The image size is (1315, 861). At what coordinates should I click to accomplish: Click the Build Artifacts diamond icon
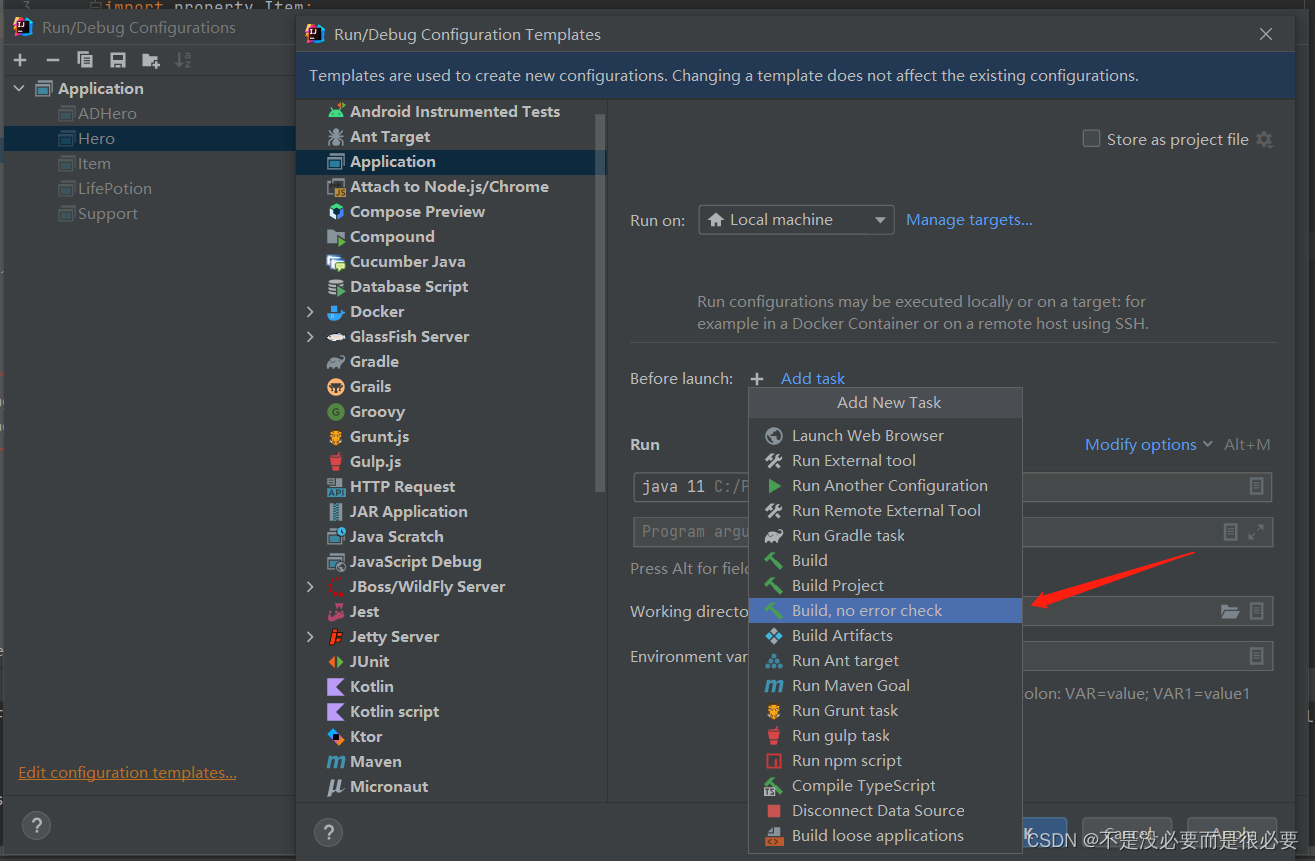[774, 636]
